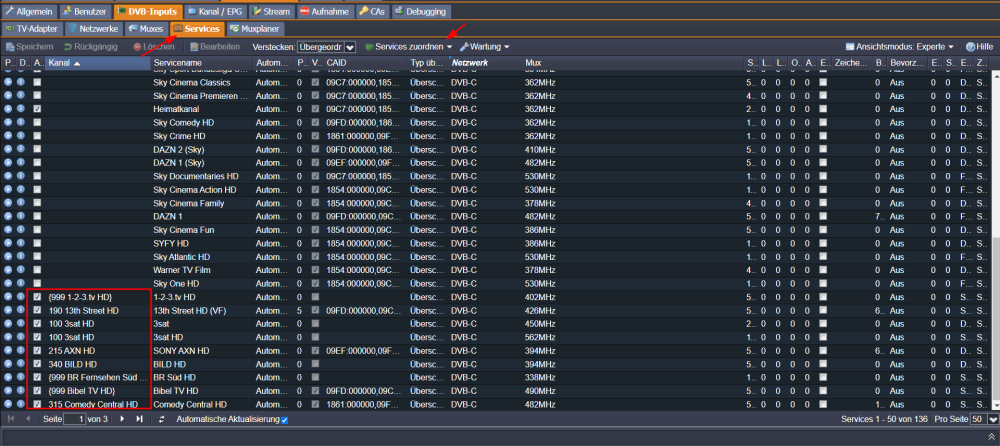Expand the Wartung dropdown
Viewport: 1000px width, 446px height.
(485, 47)
